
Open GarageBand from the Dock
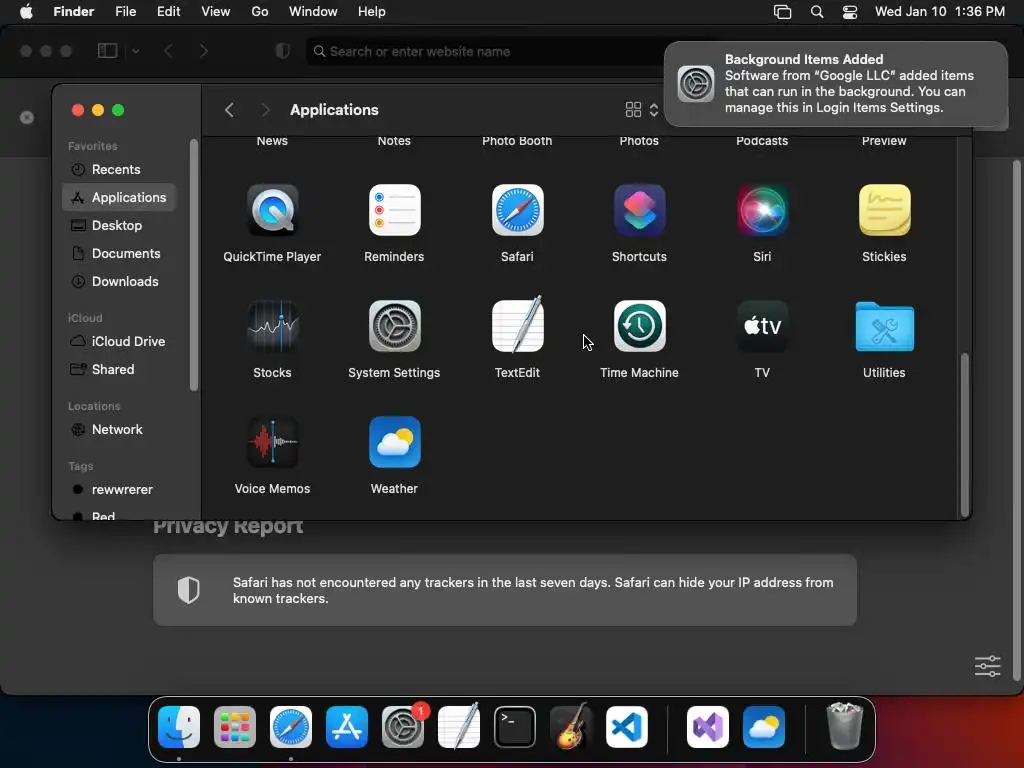click(571, 726)
